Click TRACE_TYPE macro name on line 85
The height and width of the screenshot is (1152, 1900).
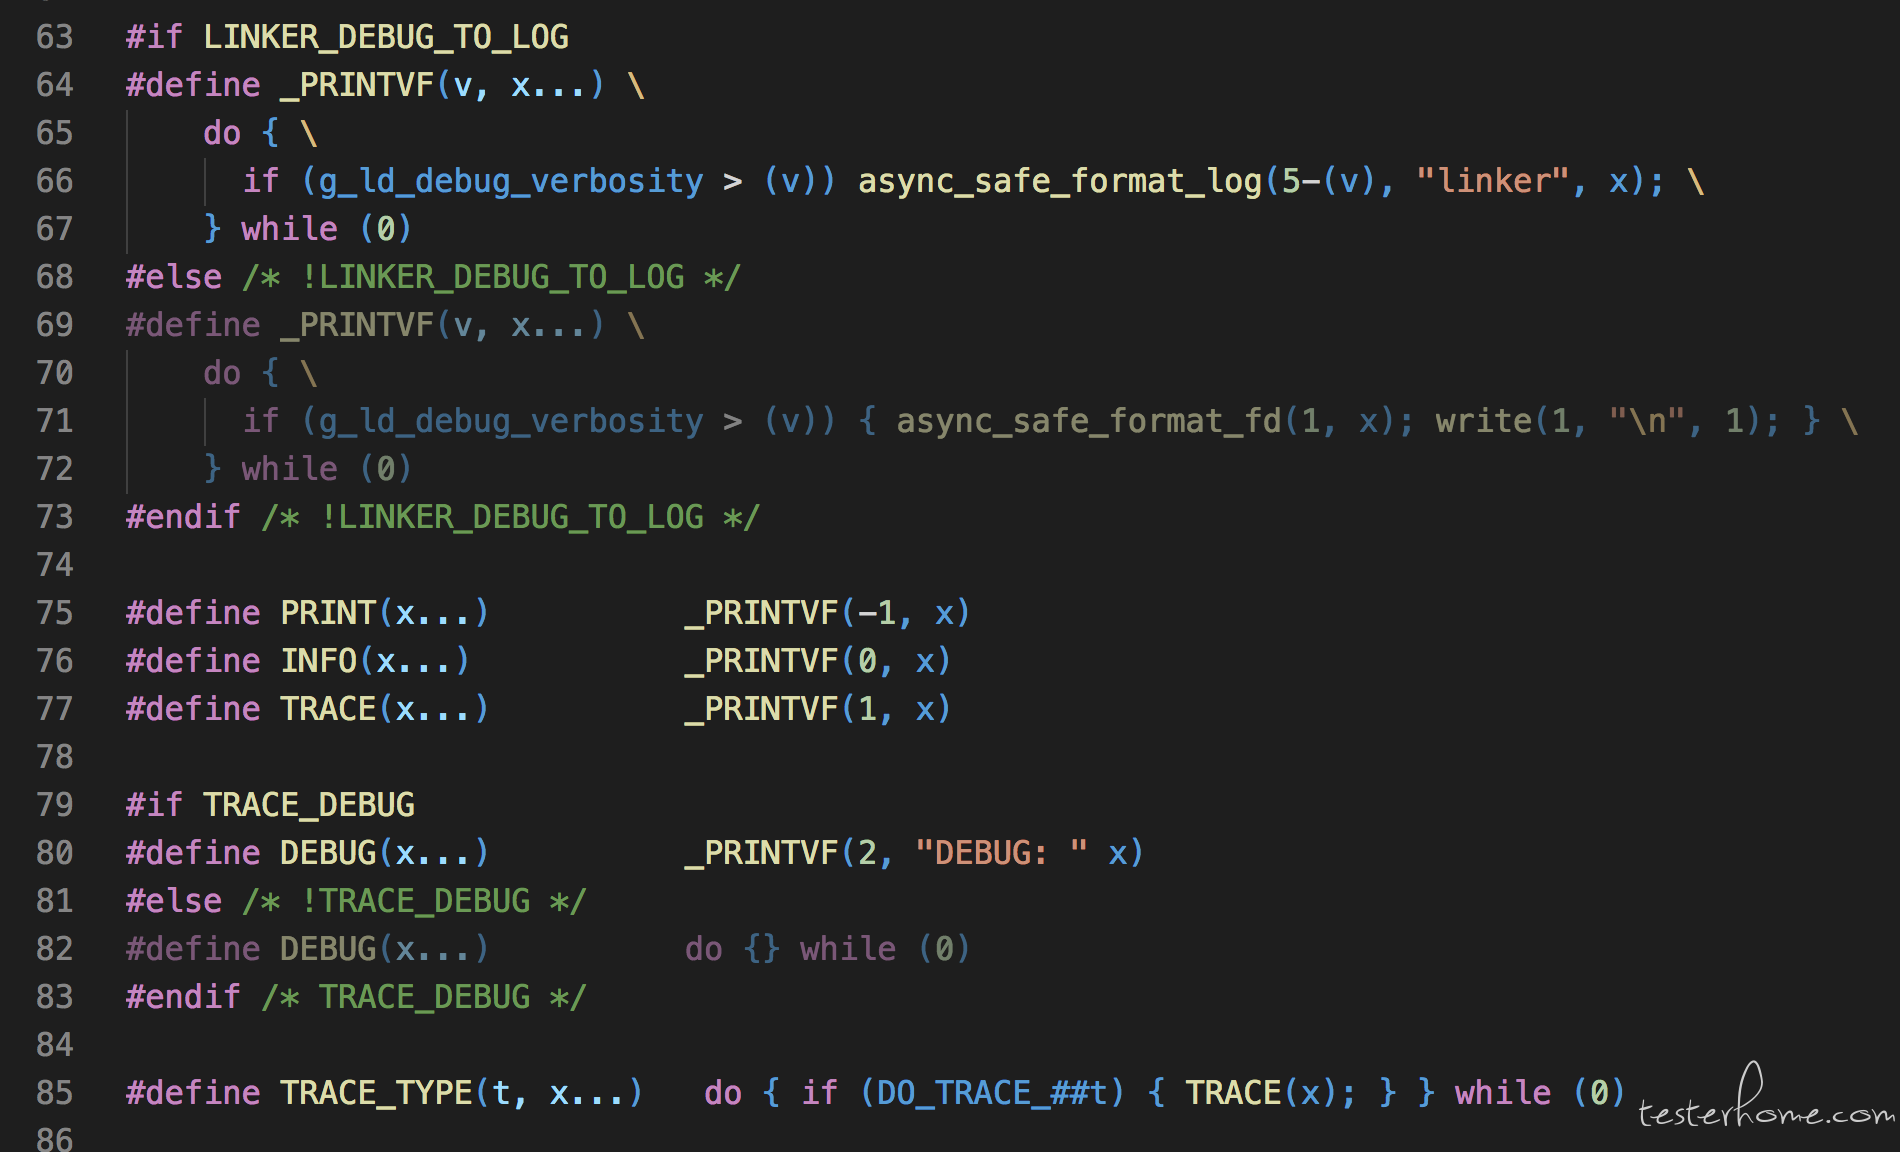[x=376, y=1093]
